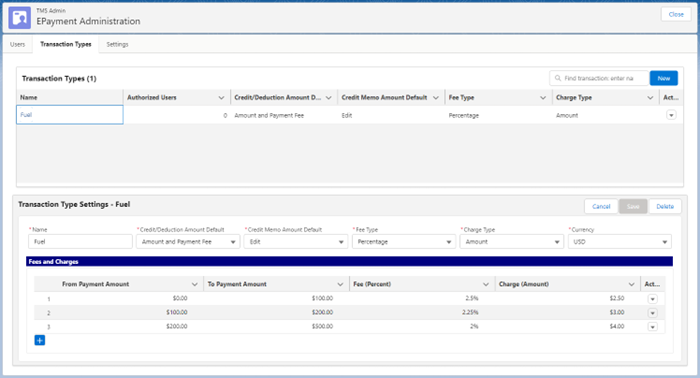Click the $4.00 charge cell
The height and width of the screenshot is (378, 700).
coord(568,326)
